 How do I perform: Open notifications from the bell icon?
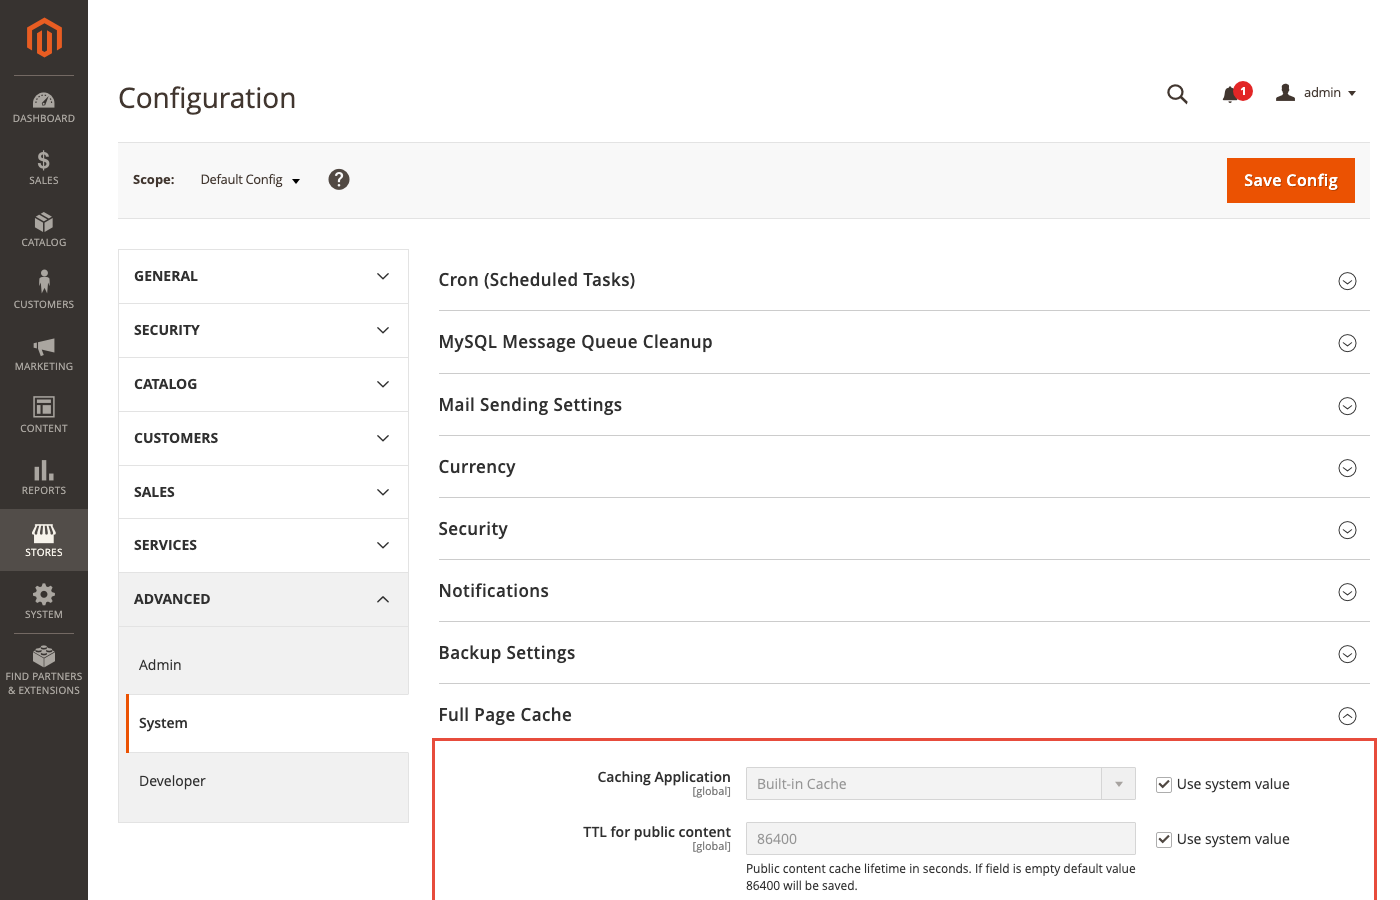click(1230, 93)
